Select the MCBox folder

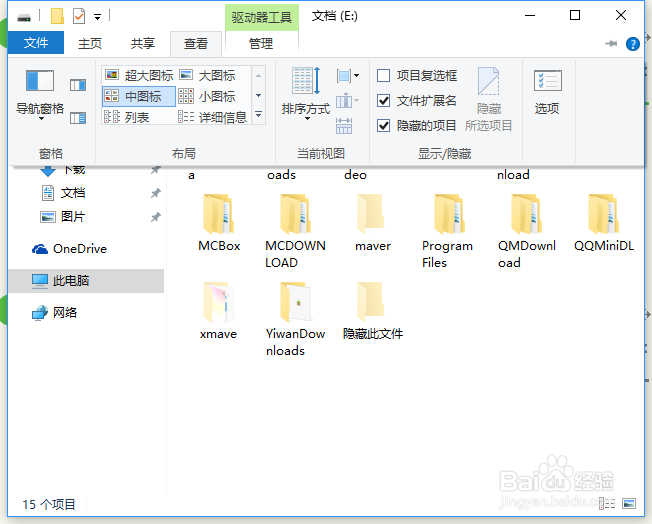219,223
